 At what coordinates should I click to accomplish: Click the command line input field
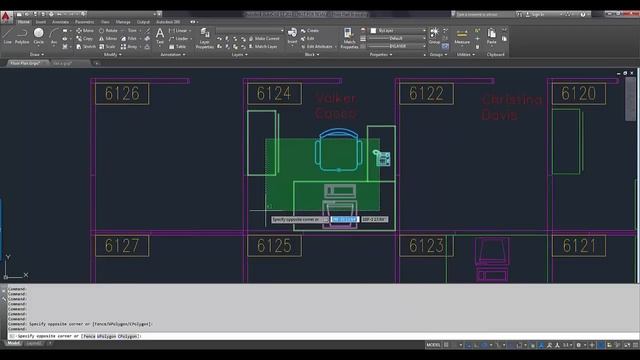pos(322,336)
